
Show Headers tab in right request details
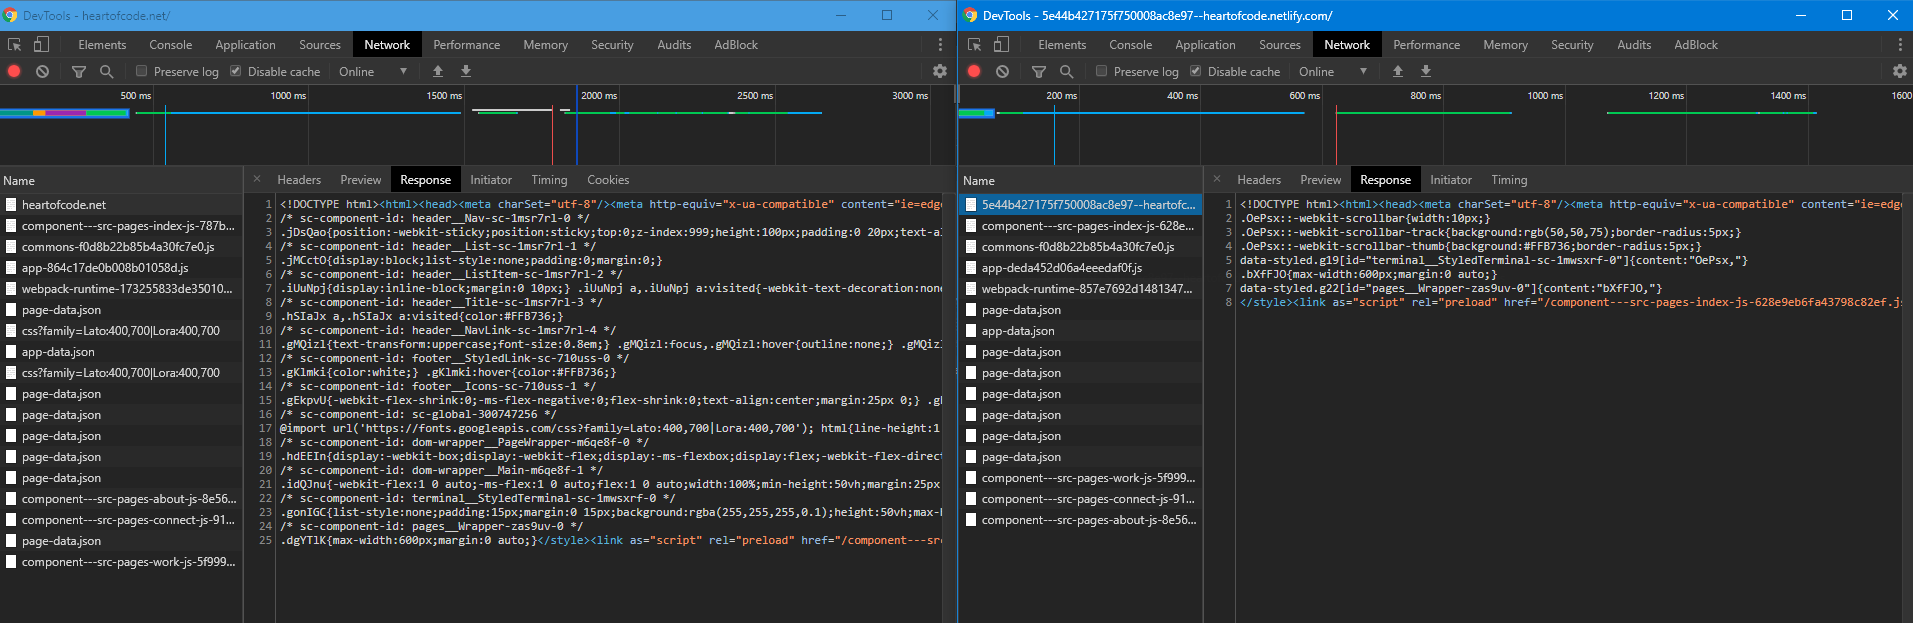1259,180
